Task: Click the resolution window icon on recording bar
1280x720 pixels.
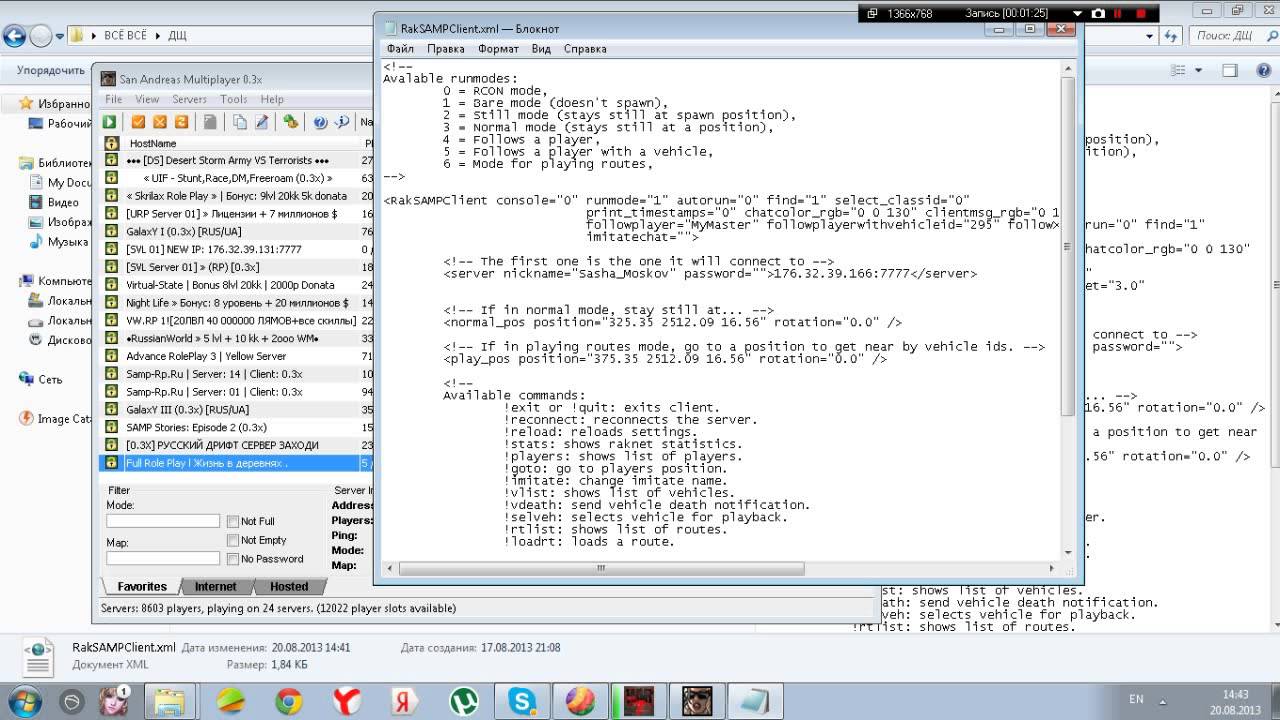Action: point(872,14)
